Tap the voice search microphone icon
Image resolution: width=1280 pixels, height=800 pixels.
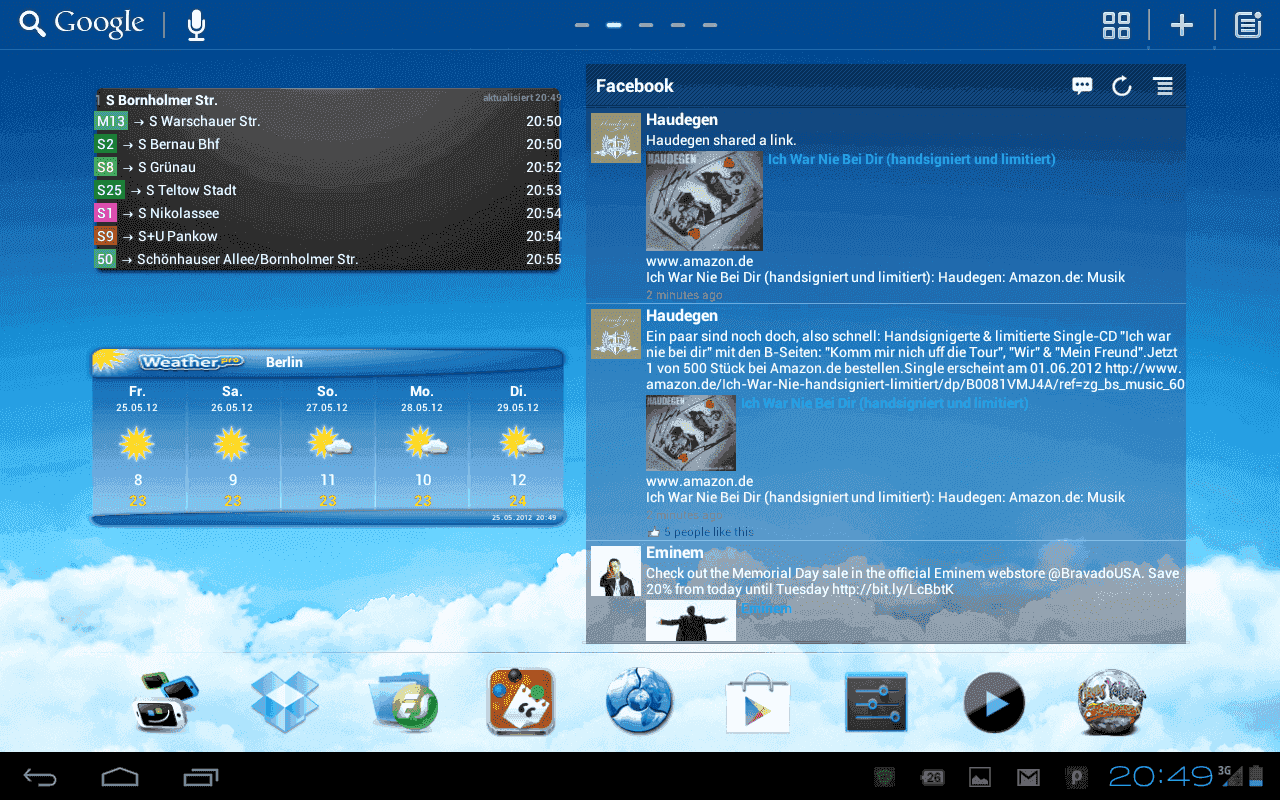(x=197, y=25)
